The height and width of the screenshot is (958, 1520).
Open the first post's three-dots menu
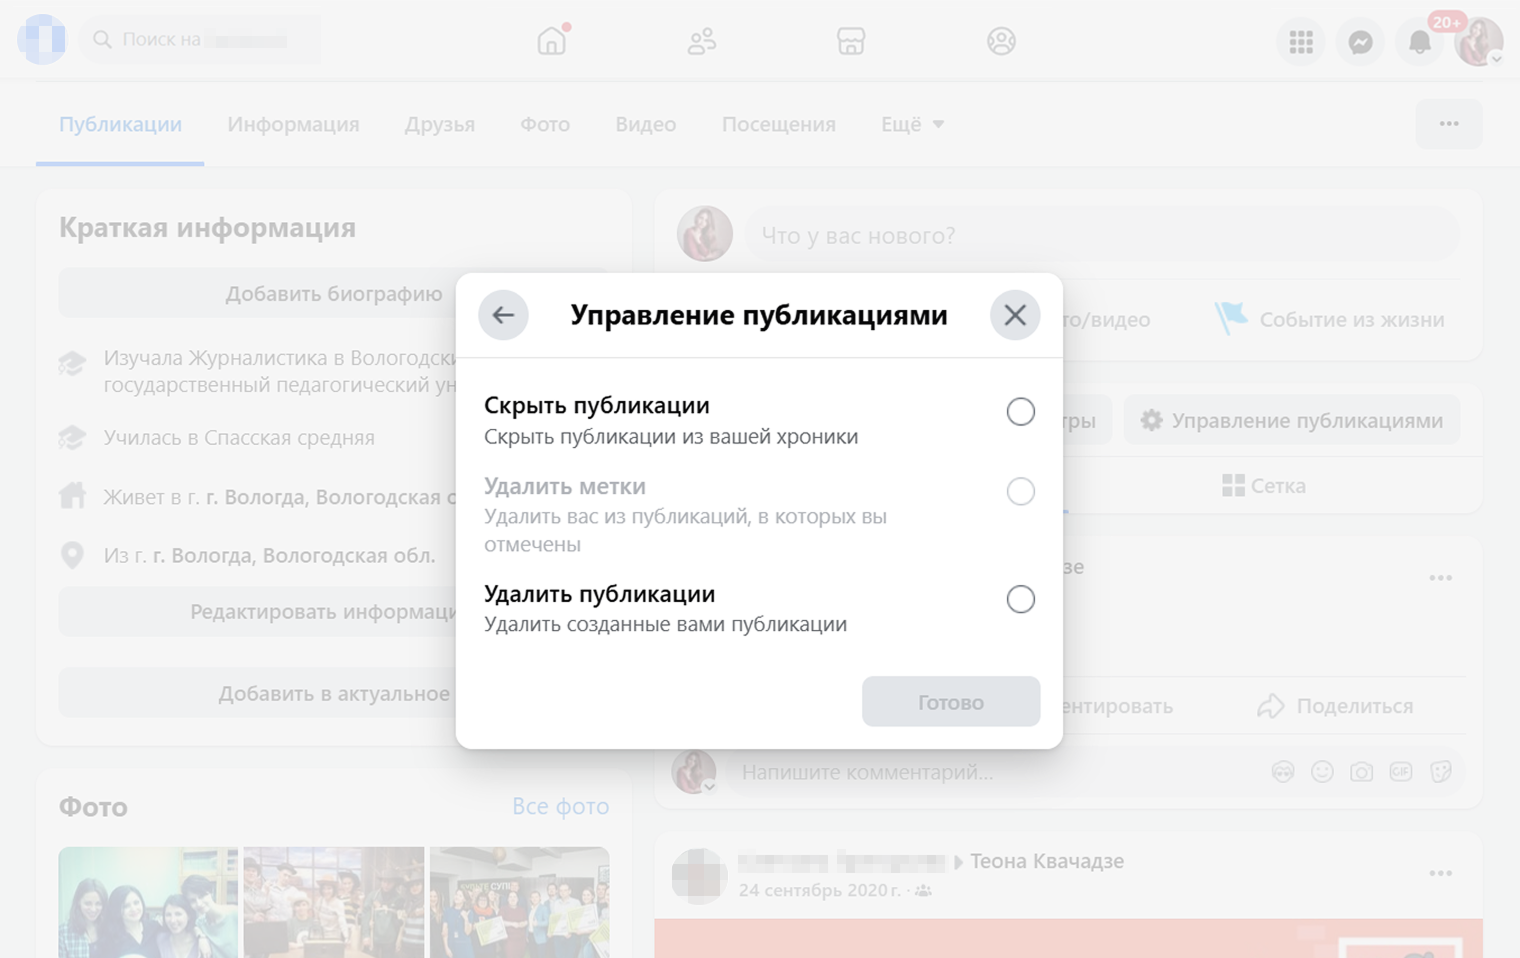click(x=1441, y=578)
